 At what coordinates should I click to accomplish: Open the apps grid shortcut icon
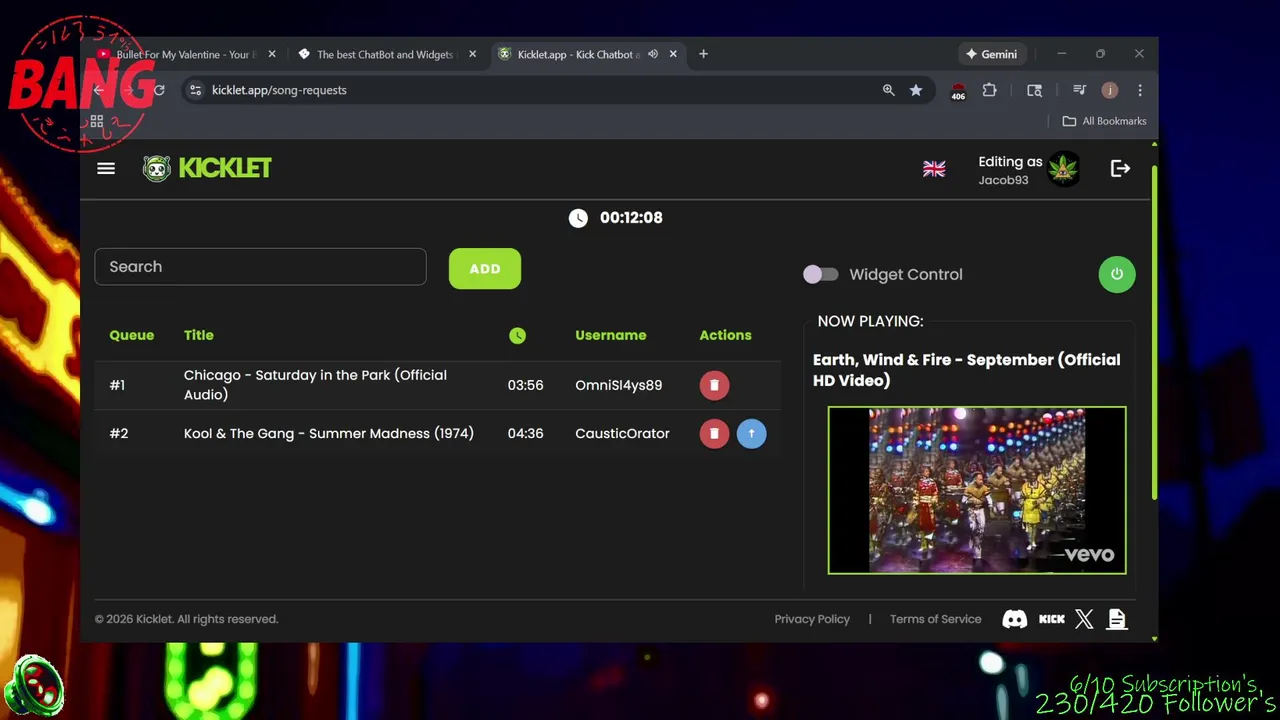pyautogui.click(x=97, y=122)
